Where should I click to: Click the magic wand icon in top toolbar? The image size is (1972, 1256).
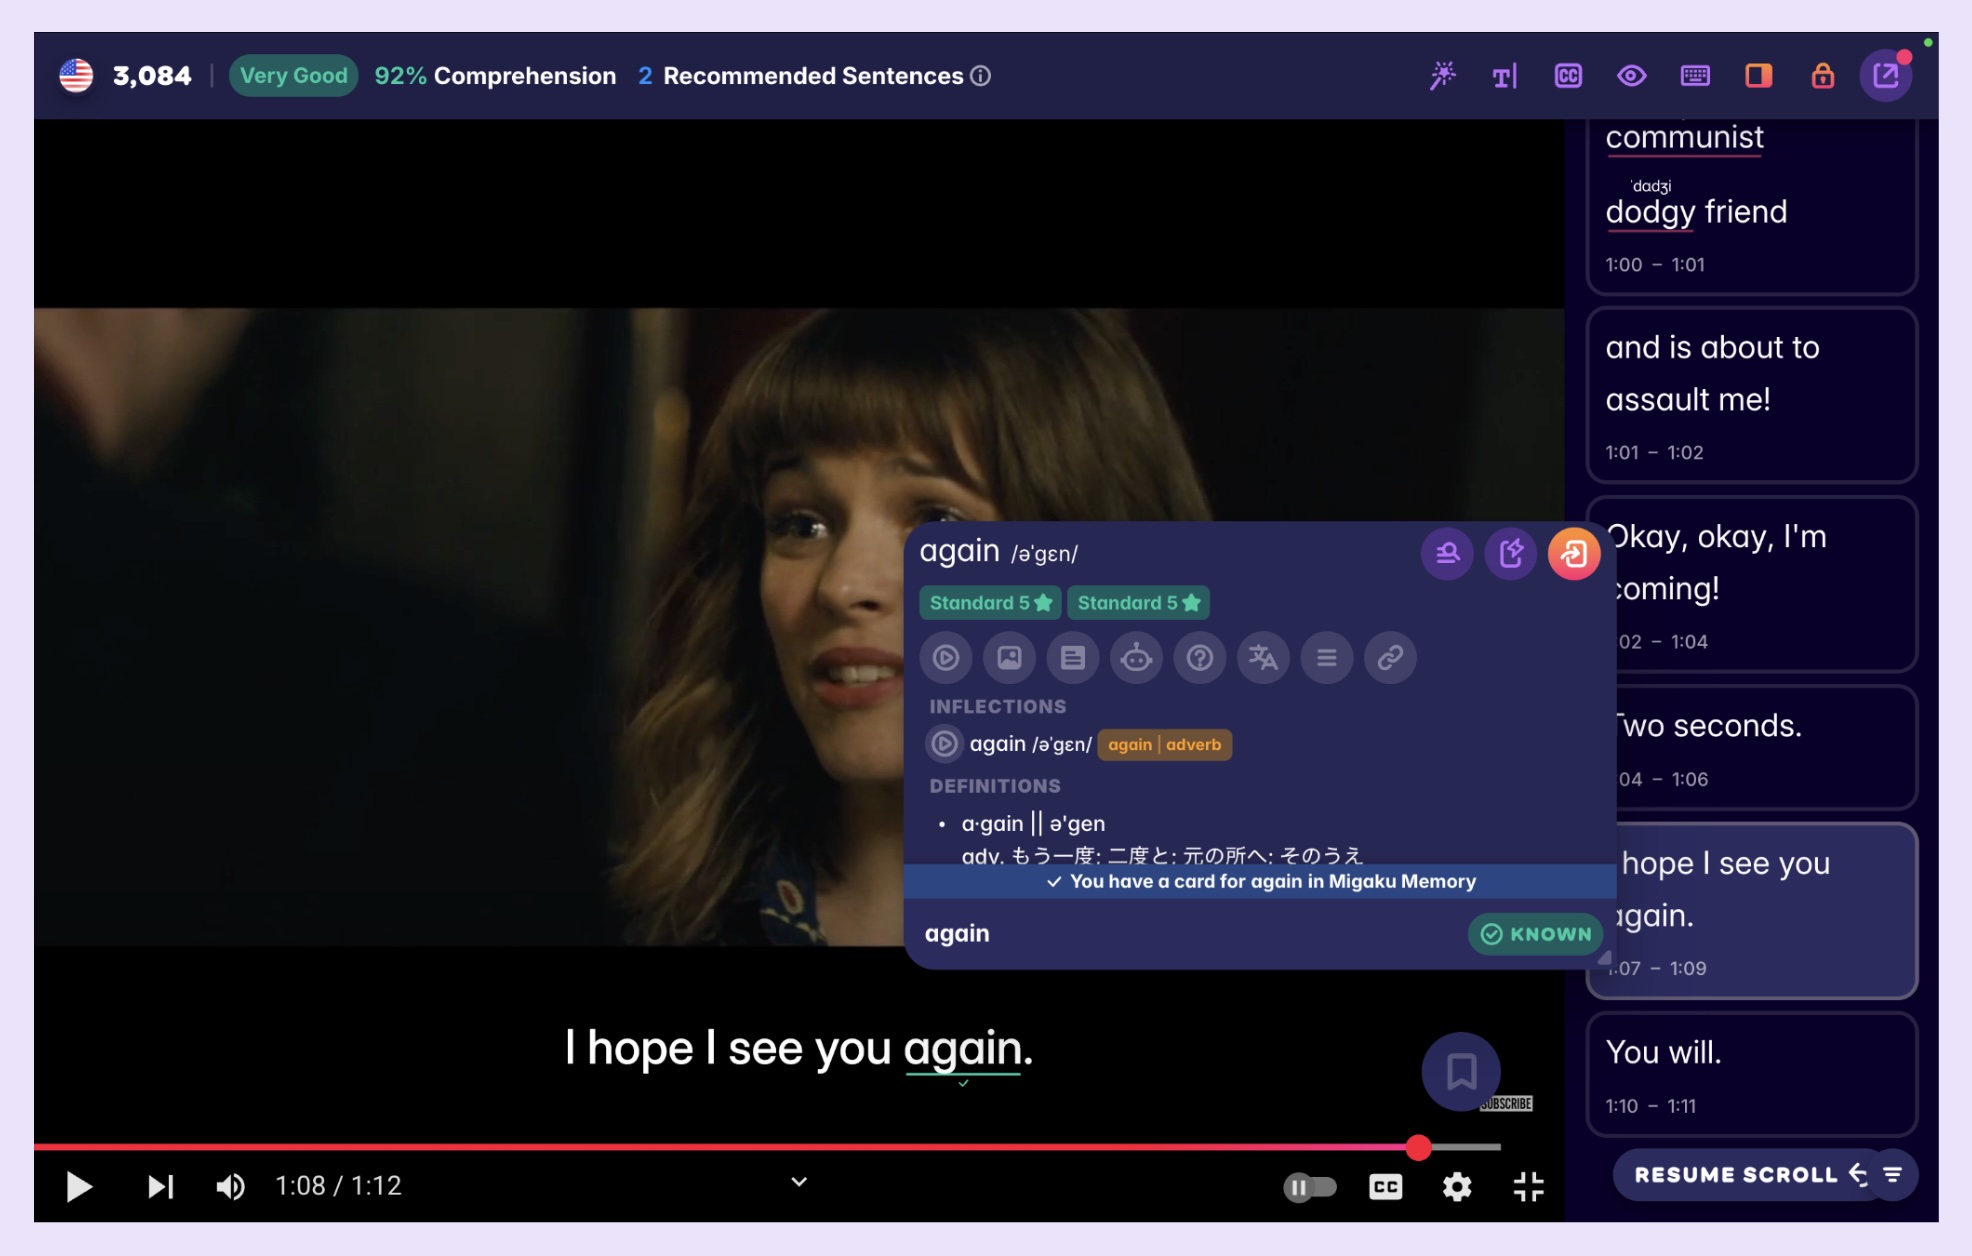click(1441, 76)
